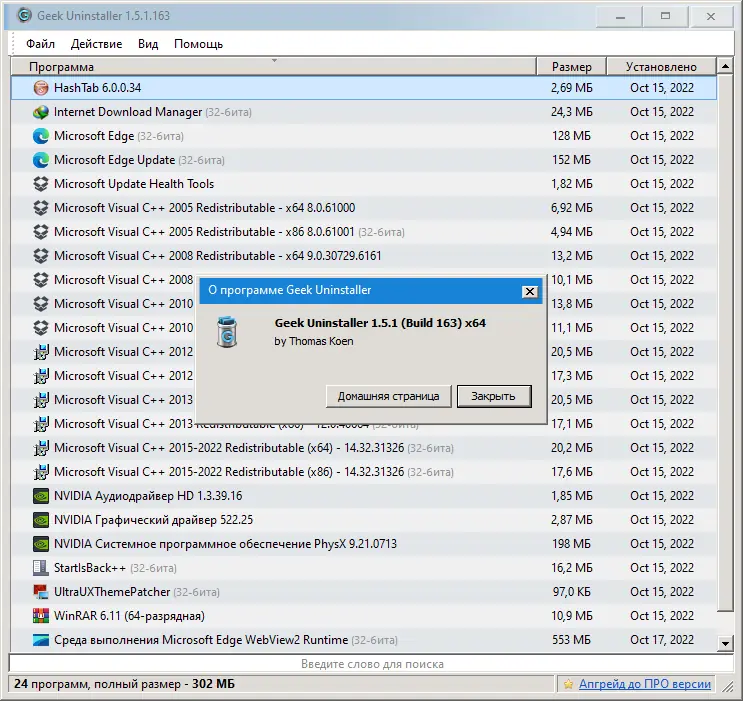Click the WinRAR 6.11 icon

(41, 616)
